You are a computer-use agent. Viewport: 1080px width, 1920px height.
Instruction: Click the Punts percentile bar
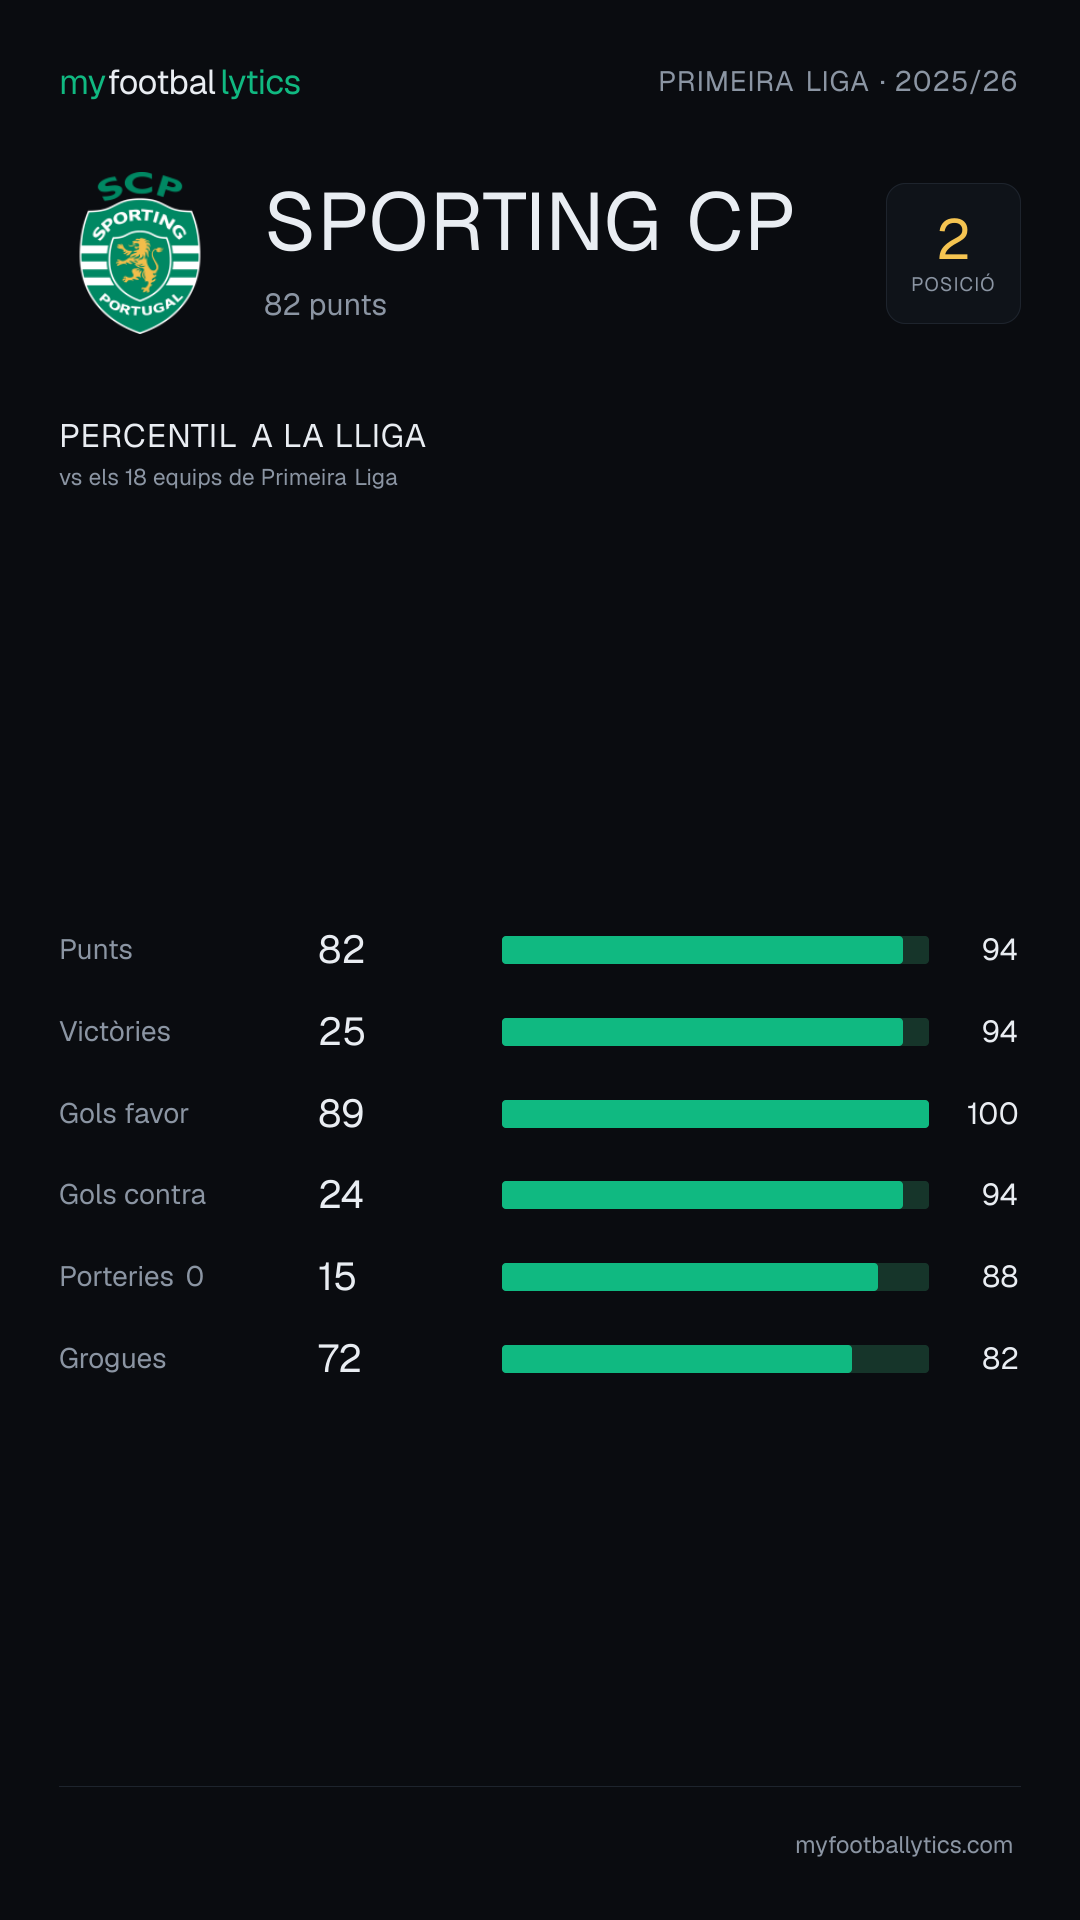[x=715, y=950]
